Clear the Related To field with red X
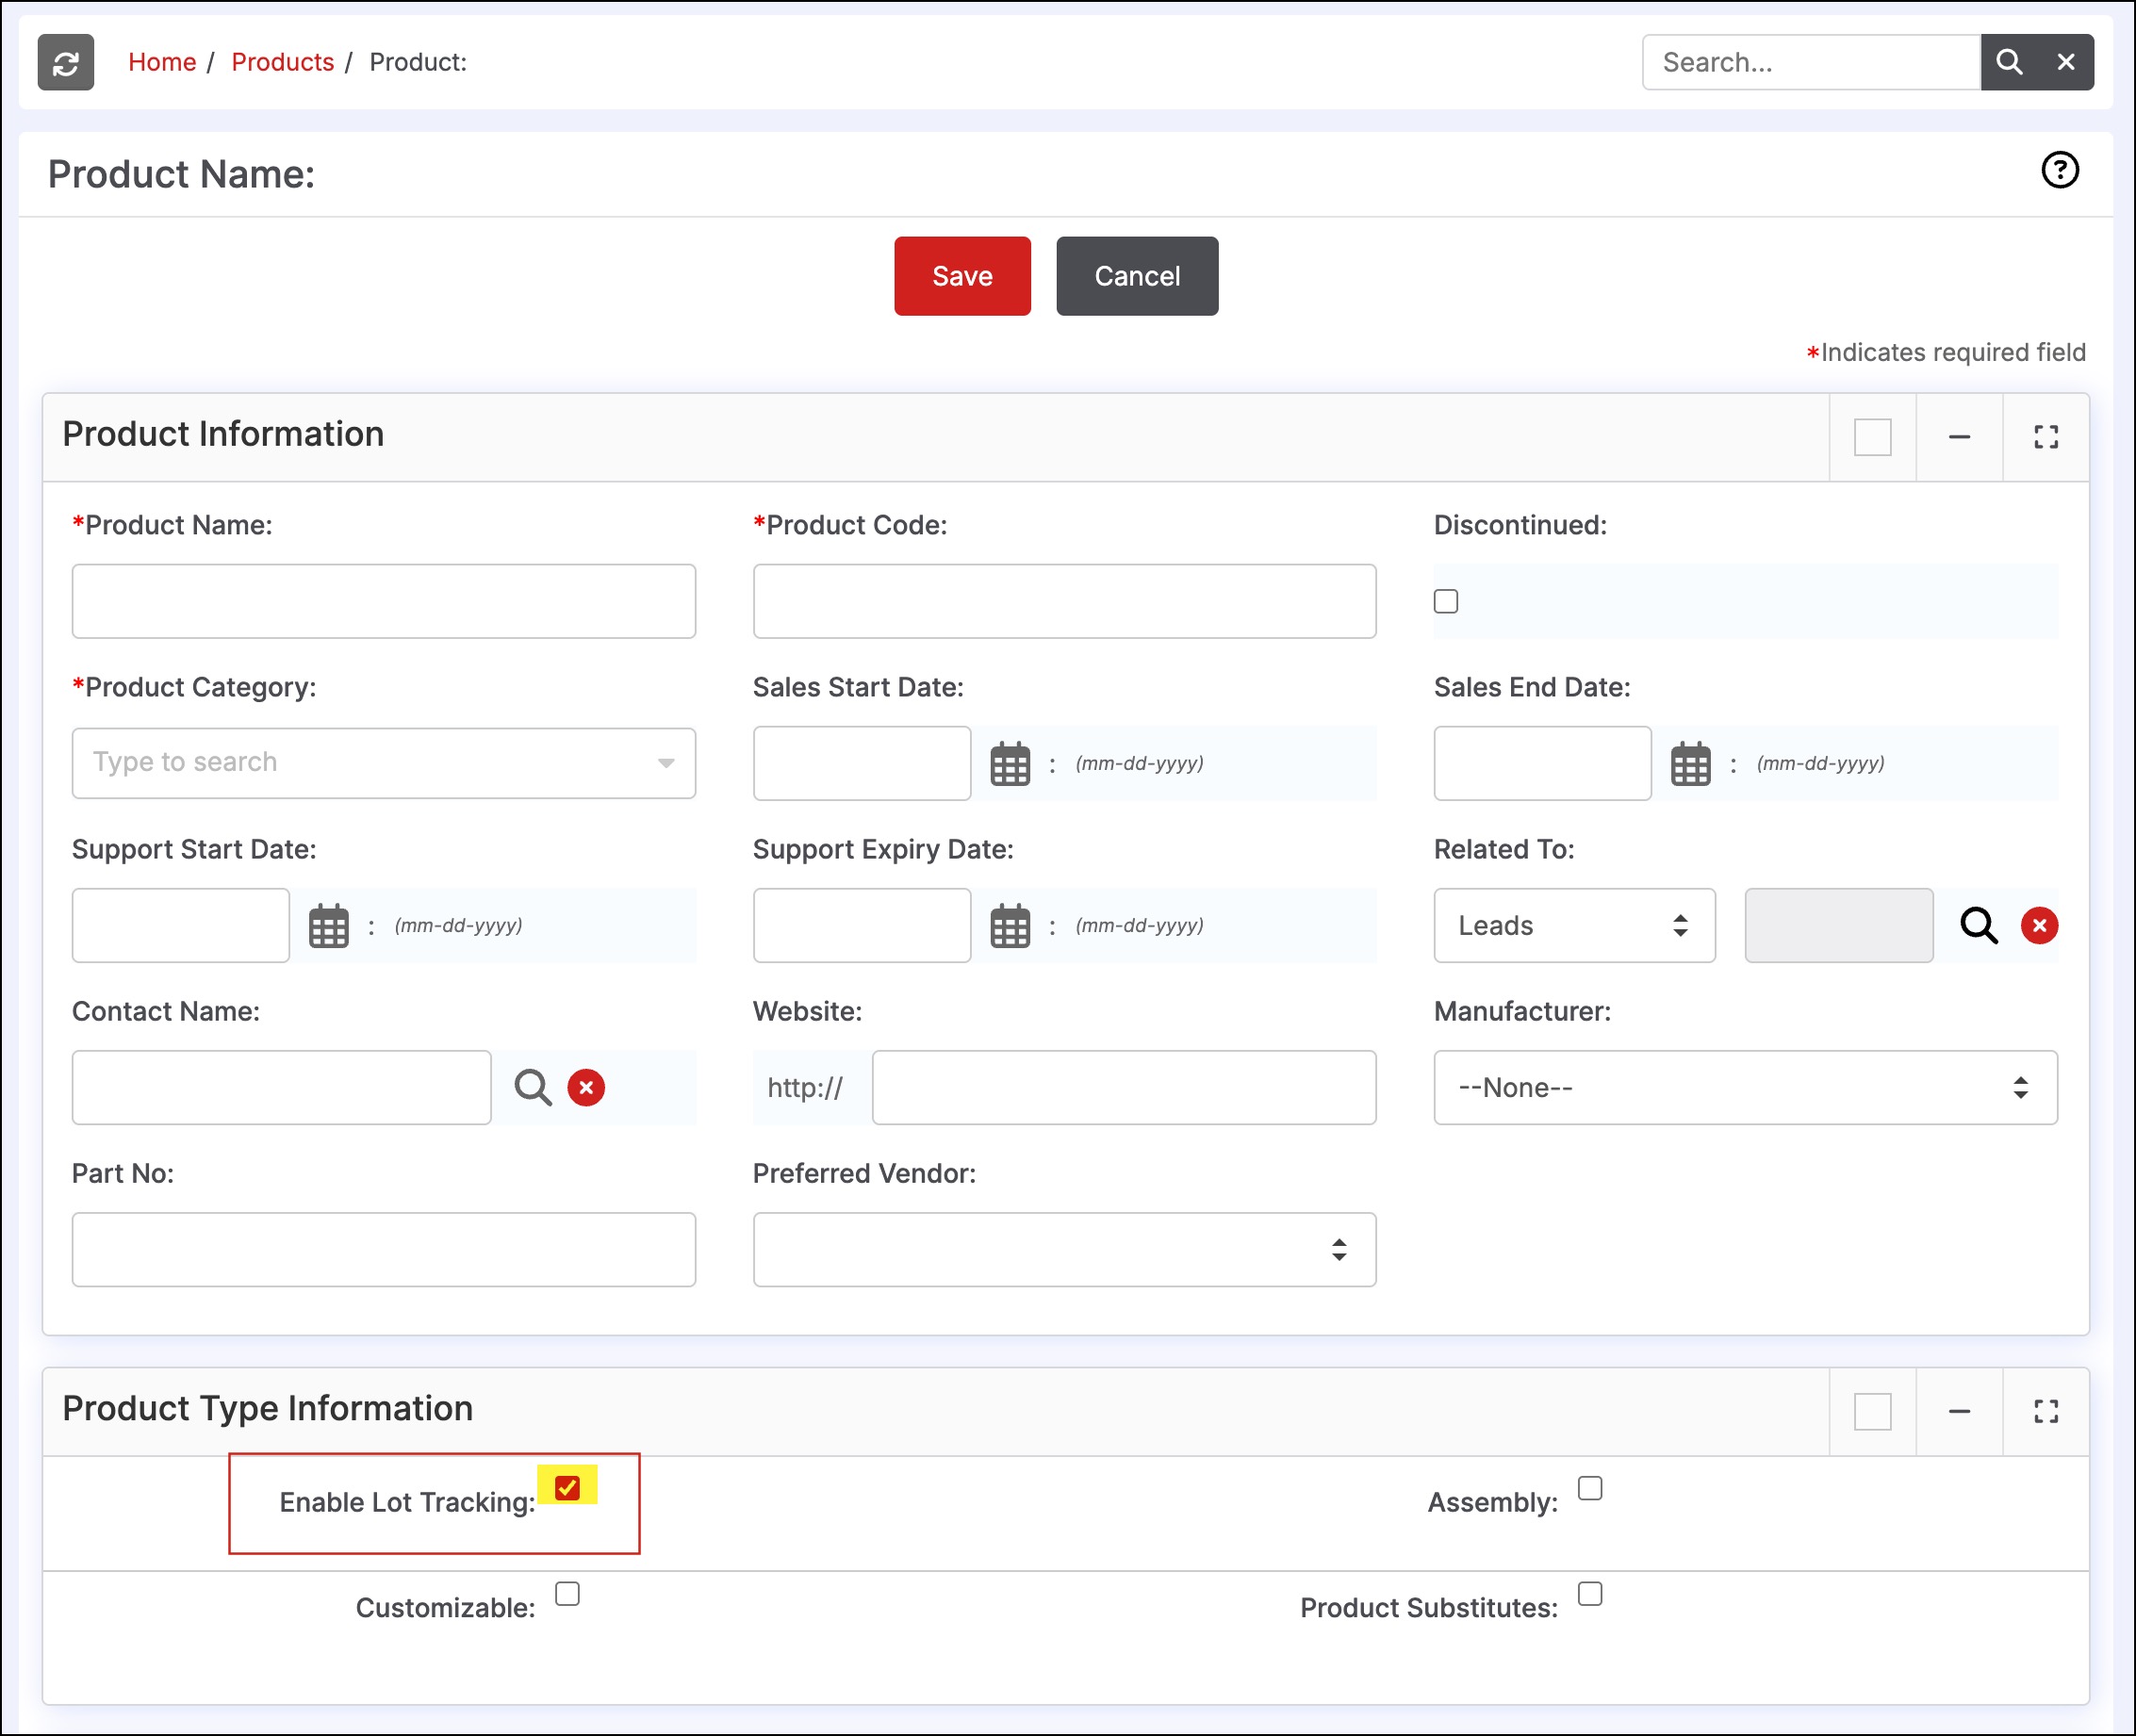 pos(2039,926)
